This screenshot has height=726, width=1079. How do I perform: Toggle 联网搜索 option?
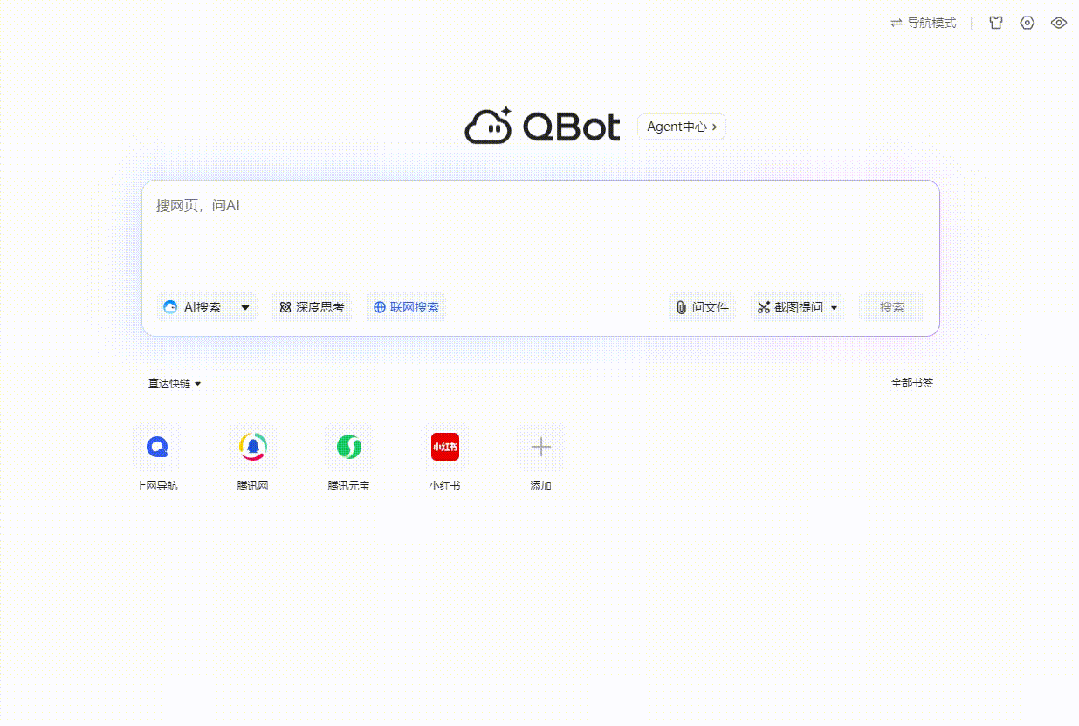406,307
